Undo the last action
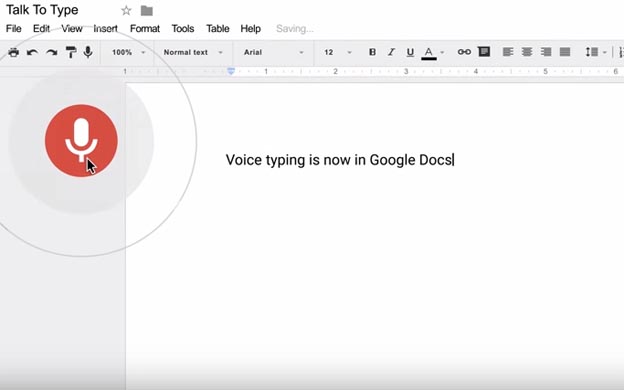This screenshot has width=624, height=390. [32, 53]
